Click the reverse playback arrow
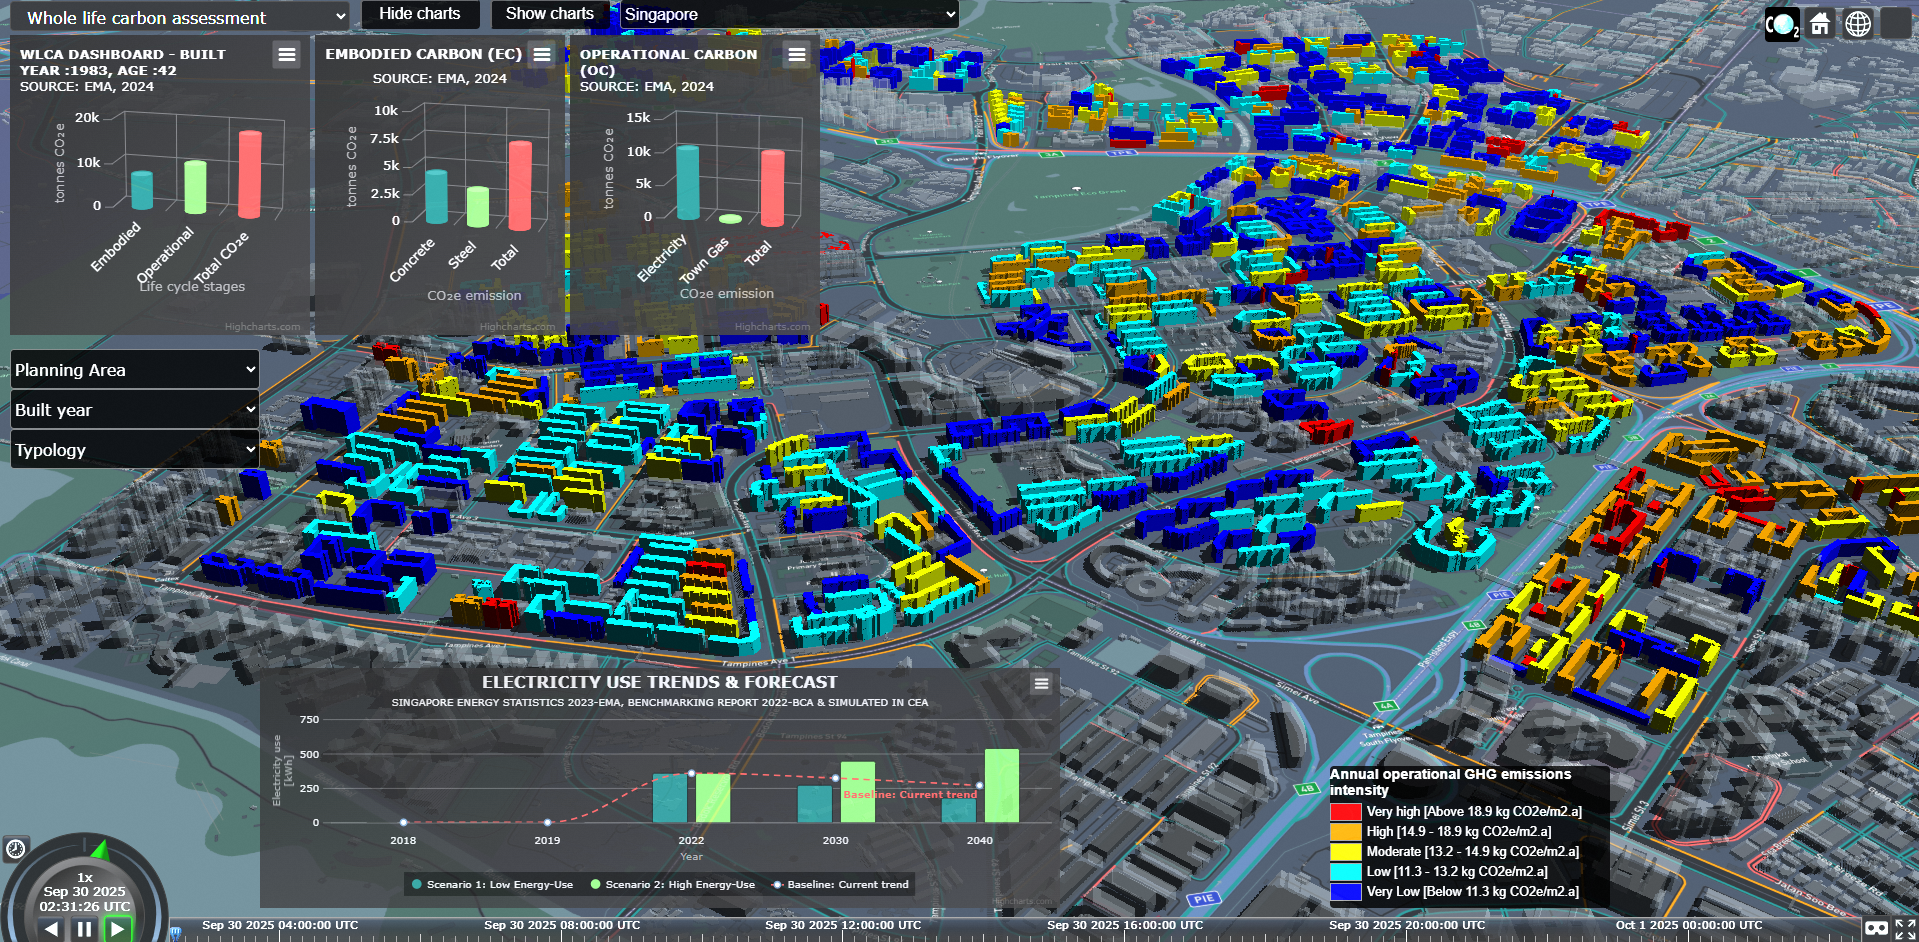Viewport: 1919px width, 942px height. [x=51, y=929]
